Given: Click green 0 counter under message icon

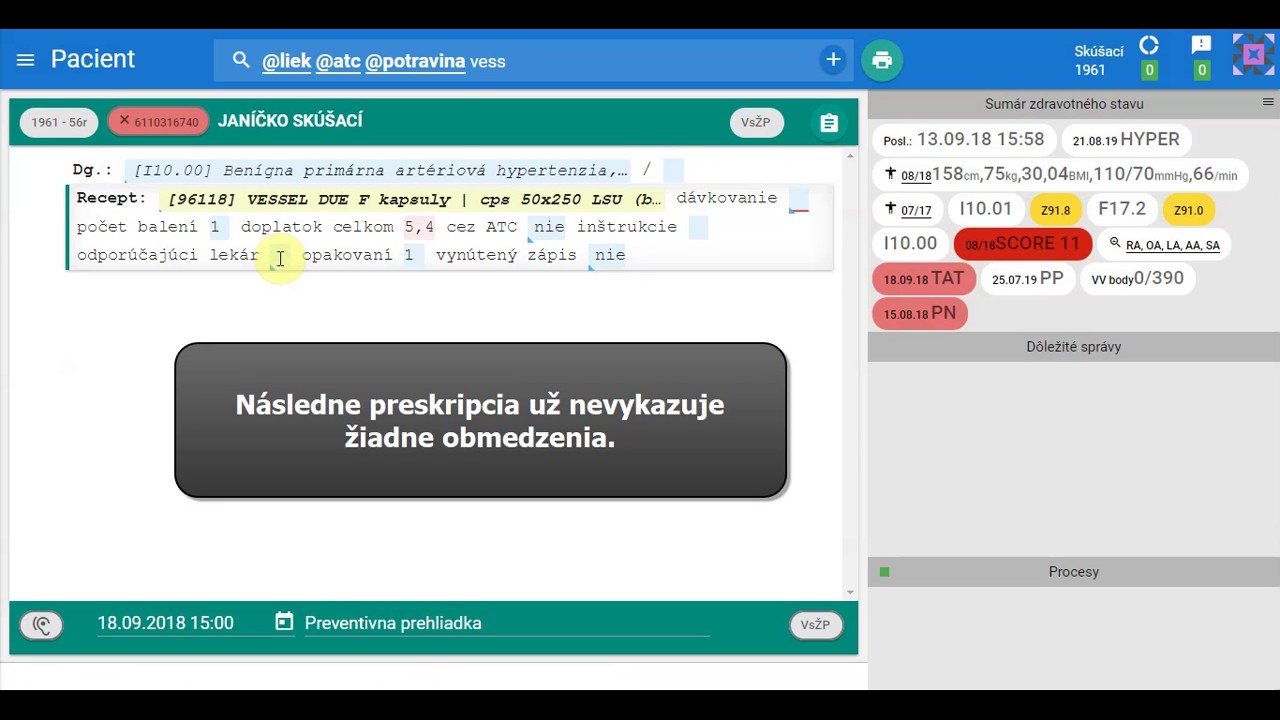Looking at the screenshot, I should click(x=1202, y=70).
